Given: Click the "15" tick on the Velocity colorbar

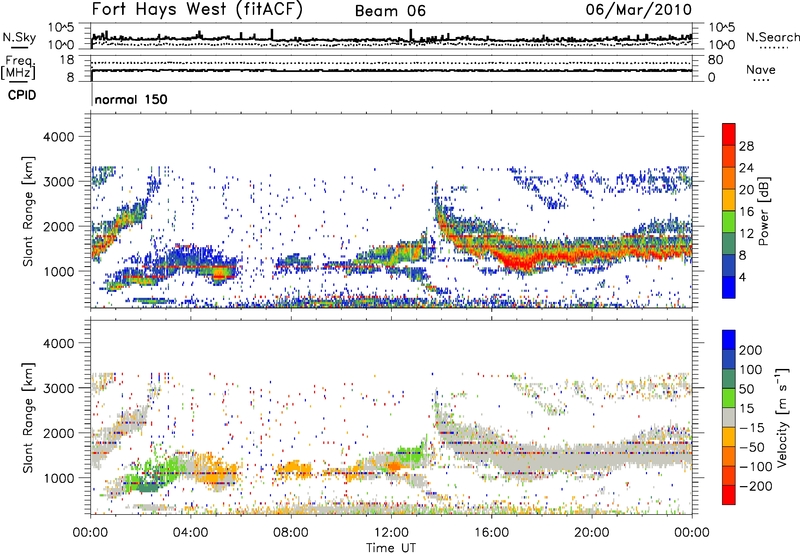Looking at the screenshot, I should pos(746,409).
